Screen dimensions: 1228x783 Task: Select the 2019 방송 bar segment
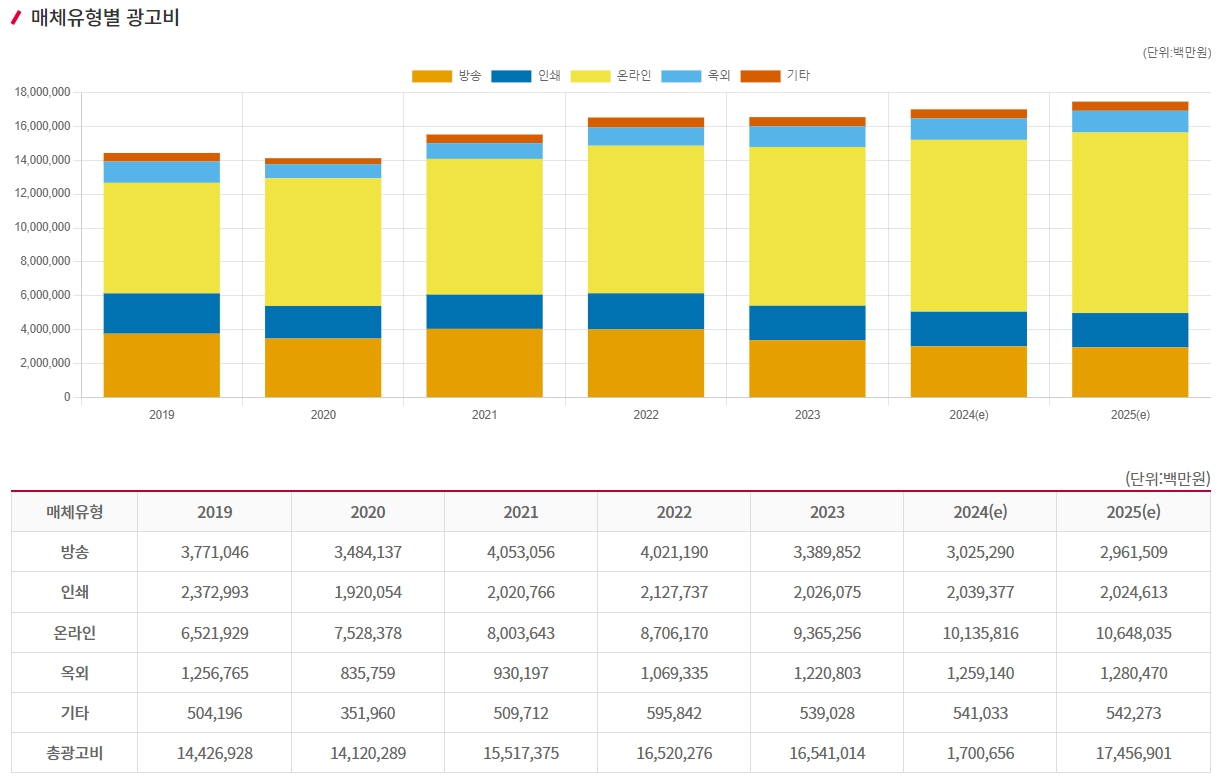click(x=162, y=365)
